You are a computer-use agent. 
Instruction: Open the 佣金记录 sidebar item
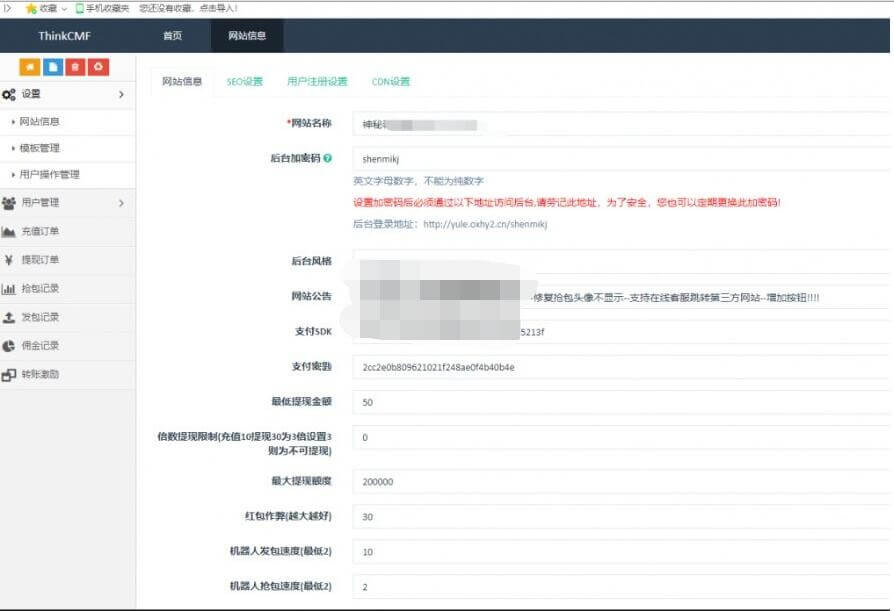[x=67, y=346]
